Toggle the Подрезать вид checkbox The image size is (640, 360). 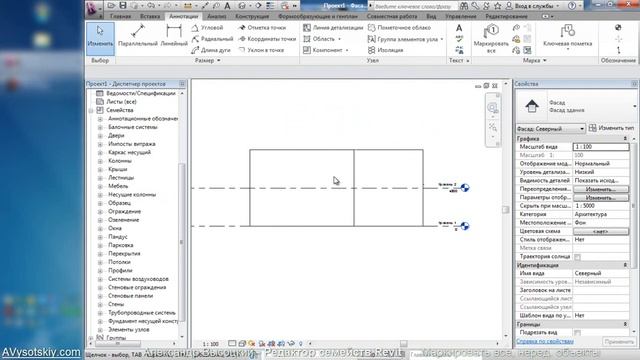(577, 333)
